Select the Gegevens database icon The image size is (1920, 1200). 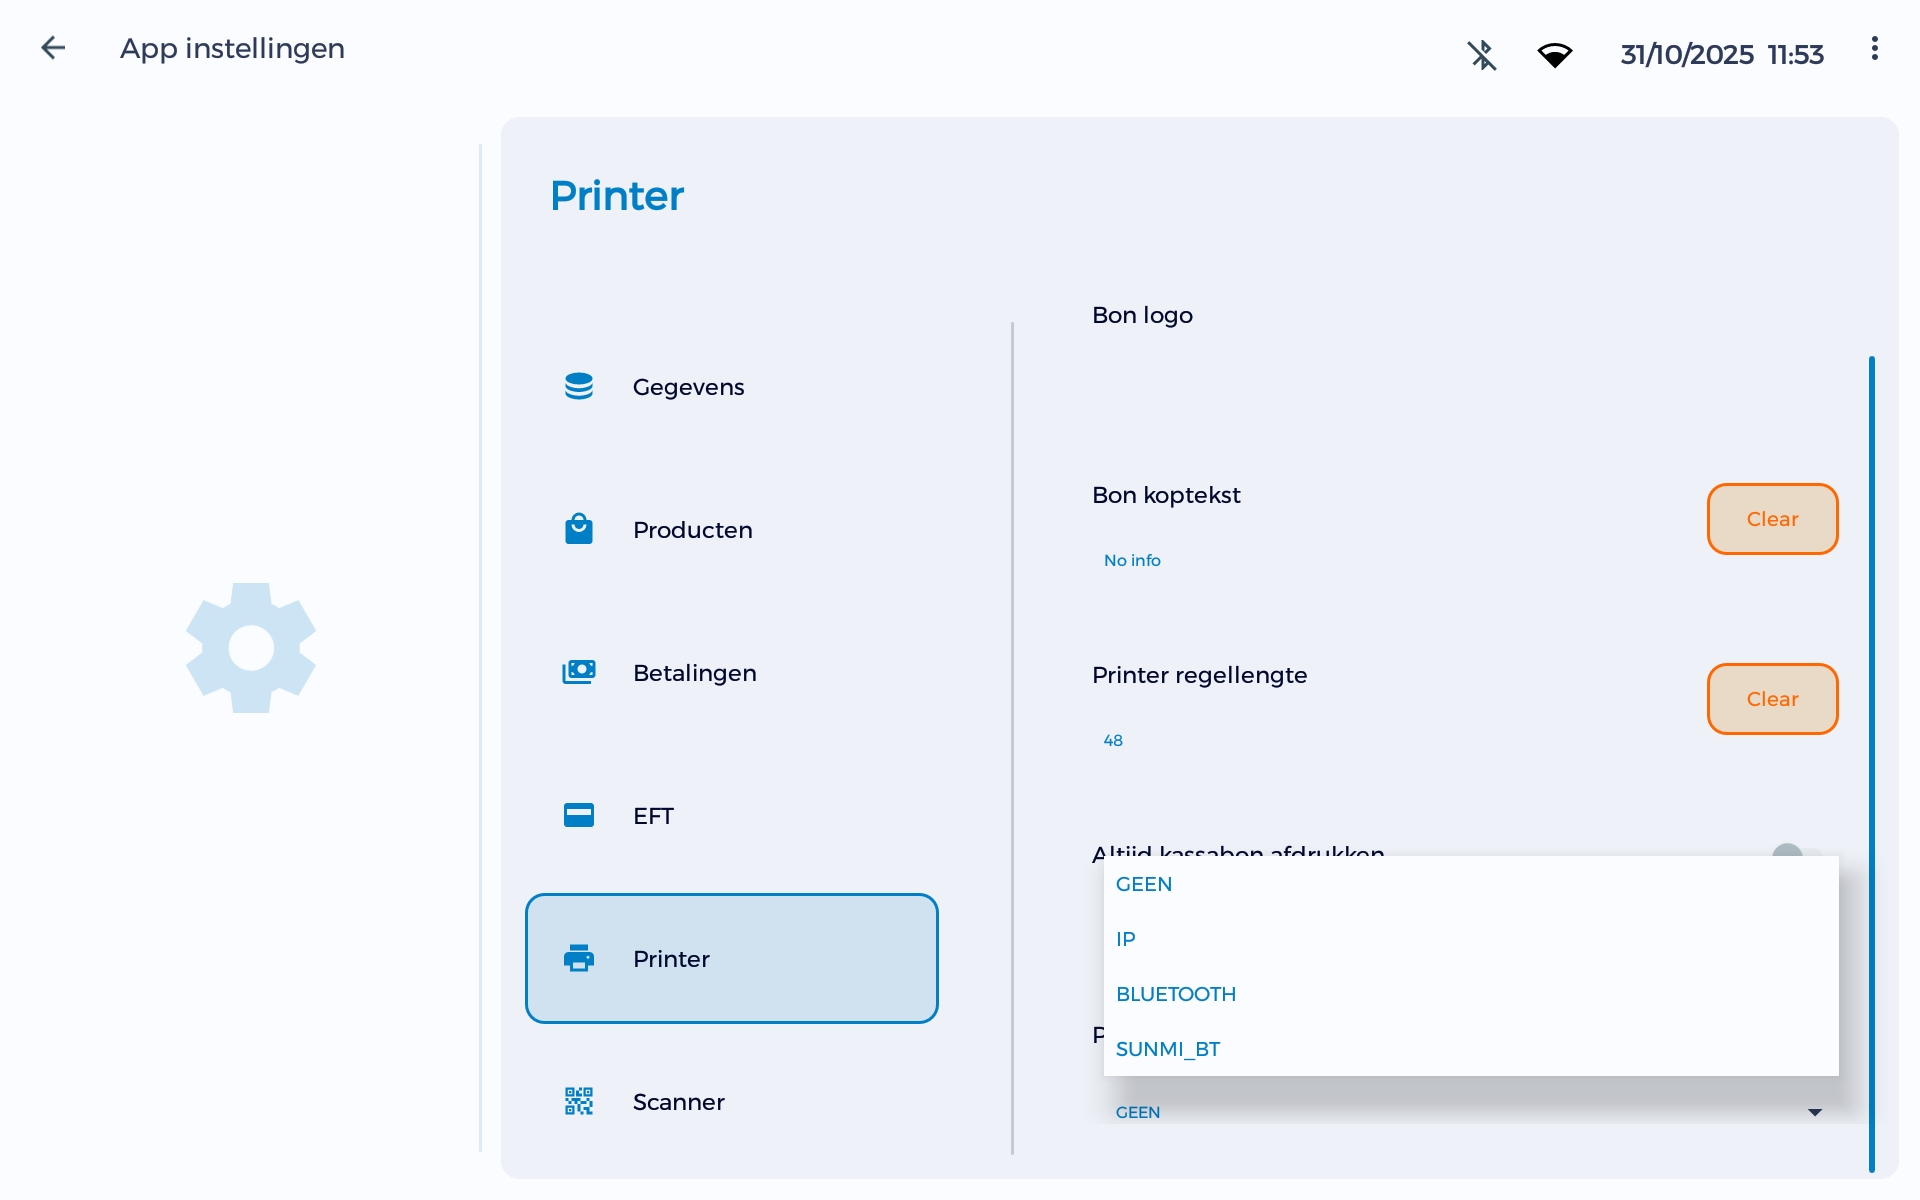(580, 386)
